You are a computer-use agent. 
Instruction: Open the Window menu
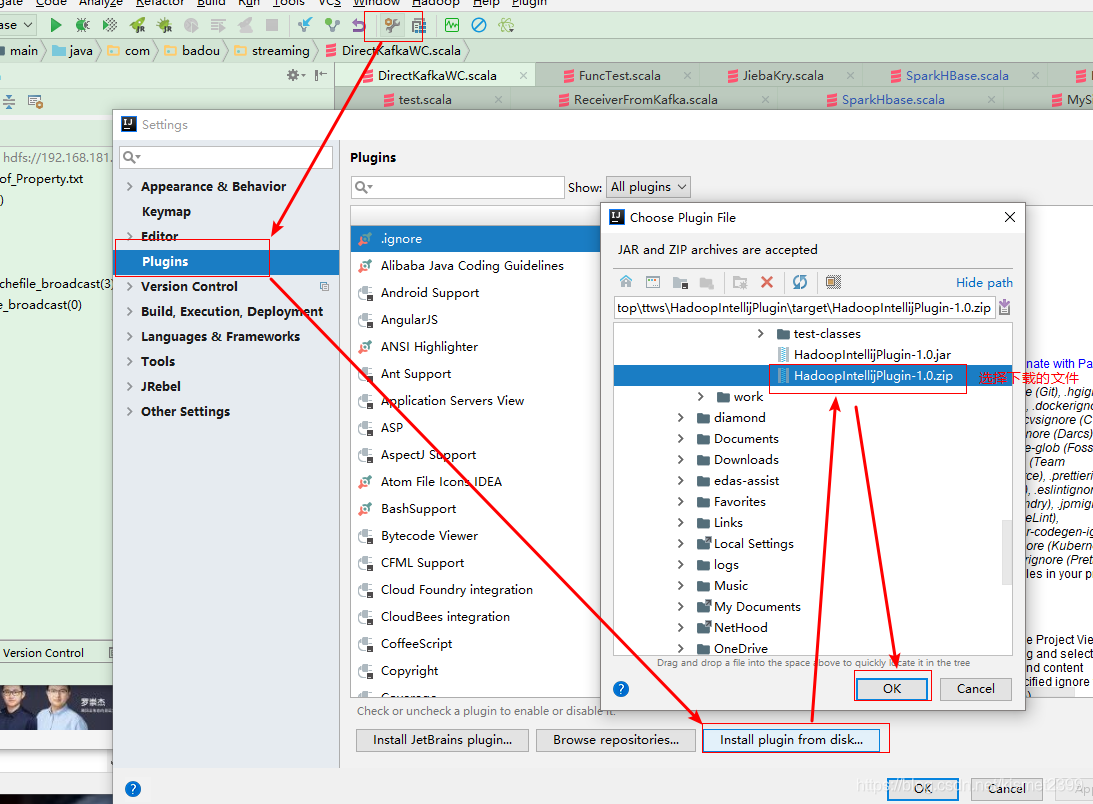click(x=376, y=3)
